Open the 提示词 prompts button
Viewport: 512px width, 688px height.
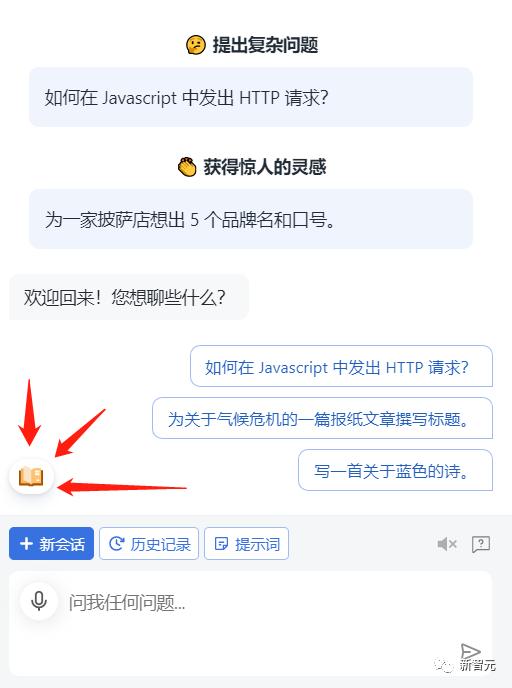(x=247, y=544)
